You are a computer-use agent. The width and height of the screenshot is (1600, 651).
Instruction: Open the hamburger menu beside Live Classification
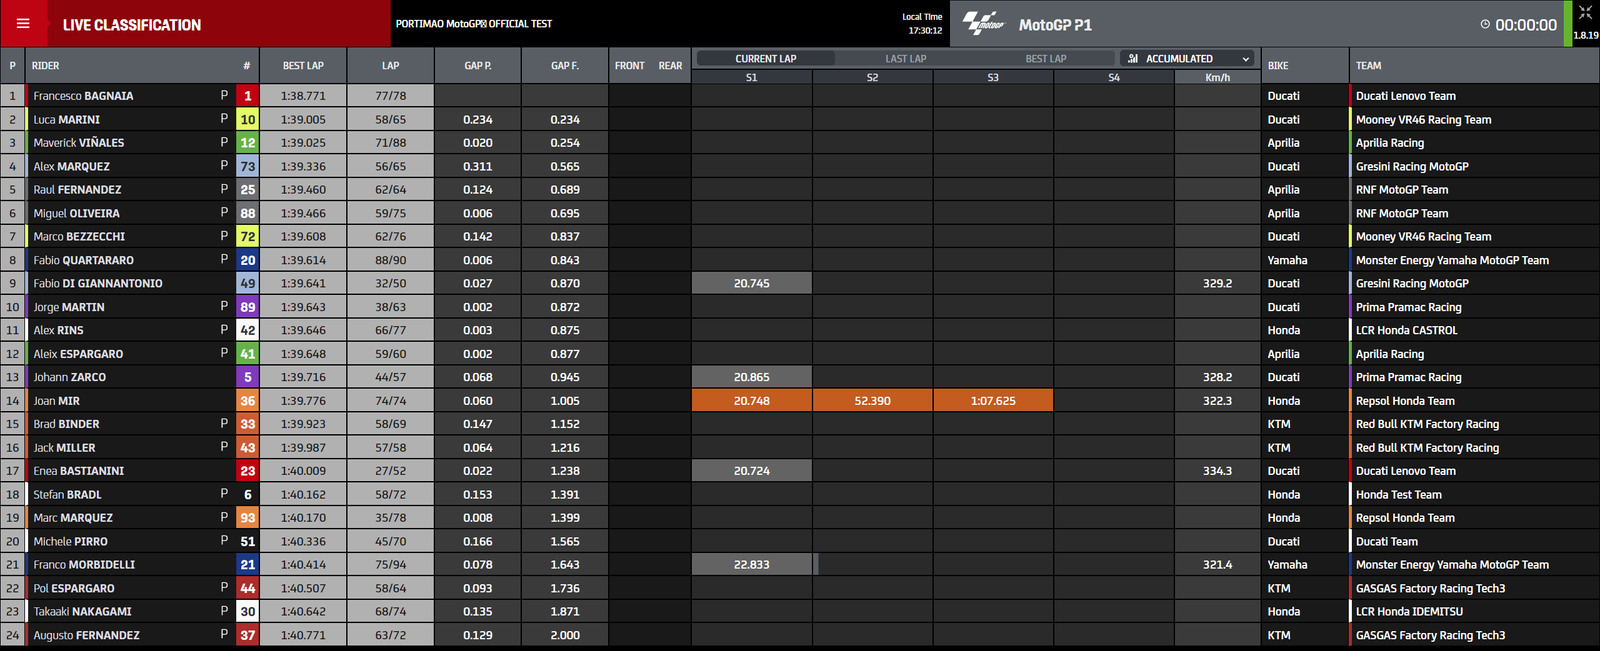23,24
